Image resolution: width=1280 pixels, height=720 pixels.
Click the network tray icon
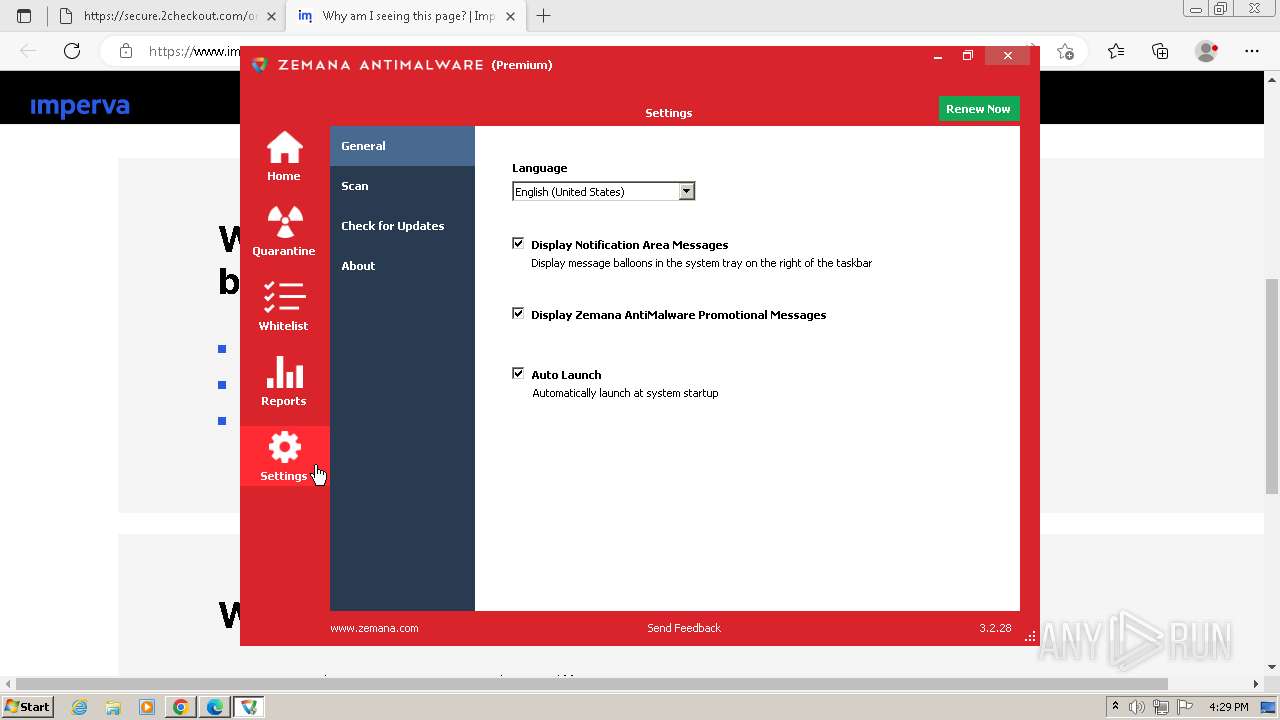(x=1161, y=707)
